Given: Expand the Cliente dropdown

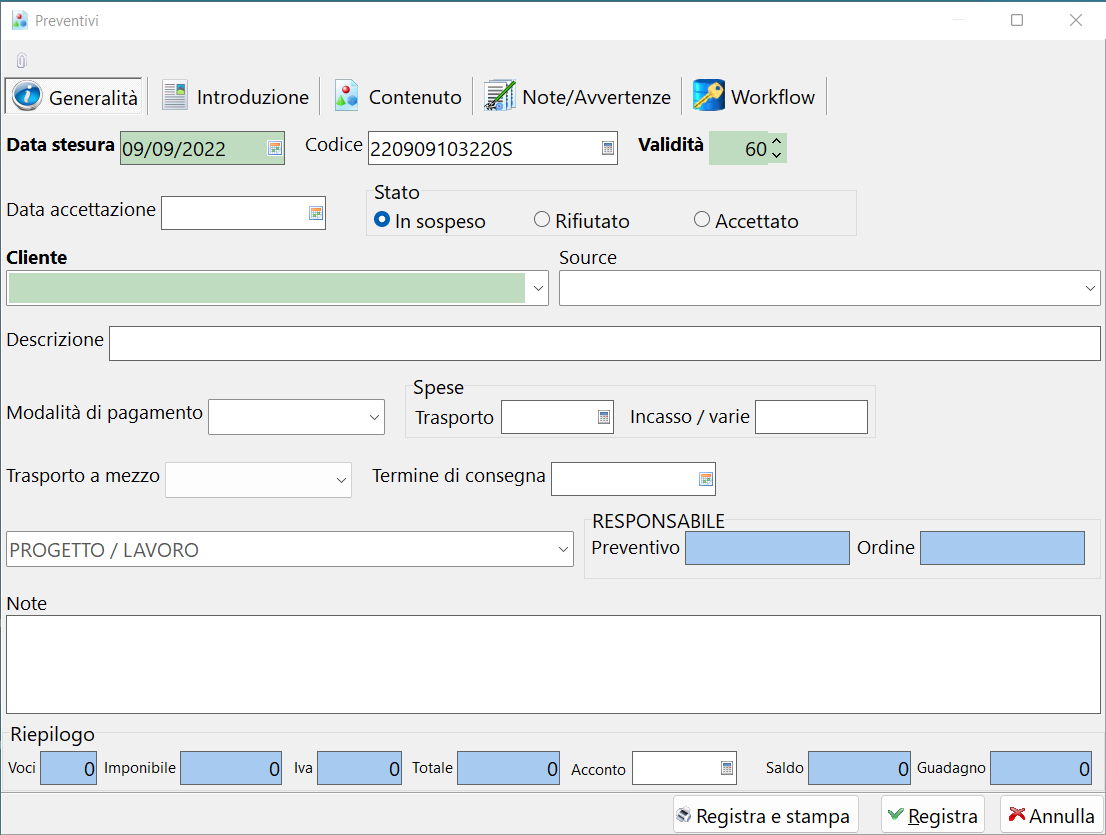Looking at the screenshot, I should [x=538, y=289].
